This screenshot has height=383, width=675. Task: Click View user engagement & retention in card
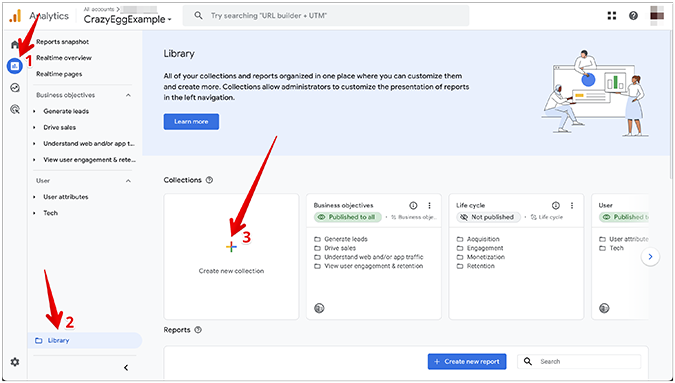[x=373, y=266]
